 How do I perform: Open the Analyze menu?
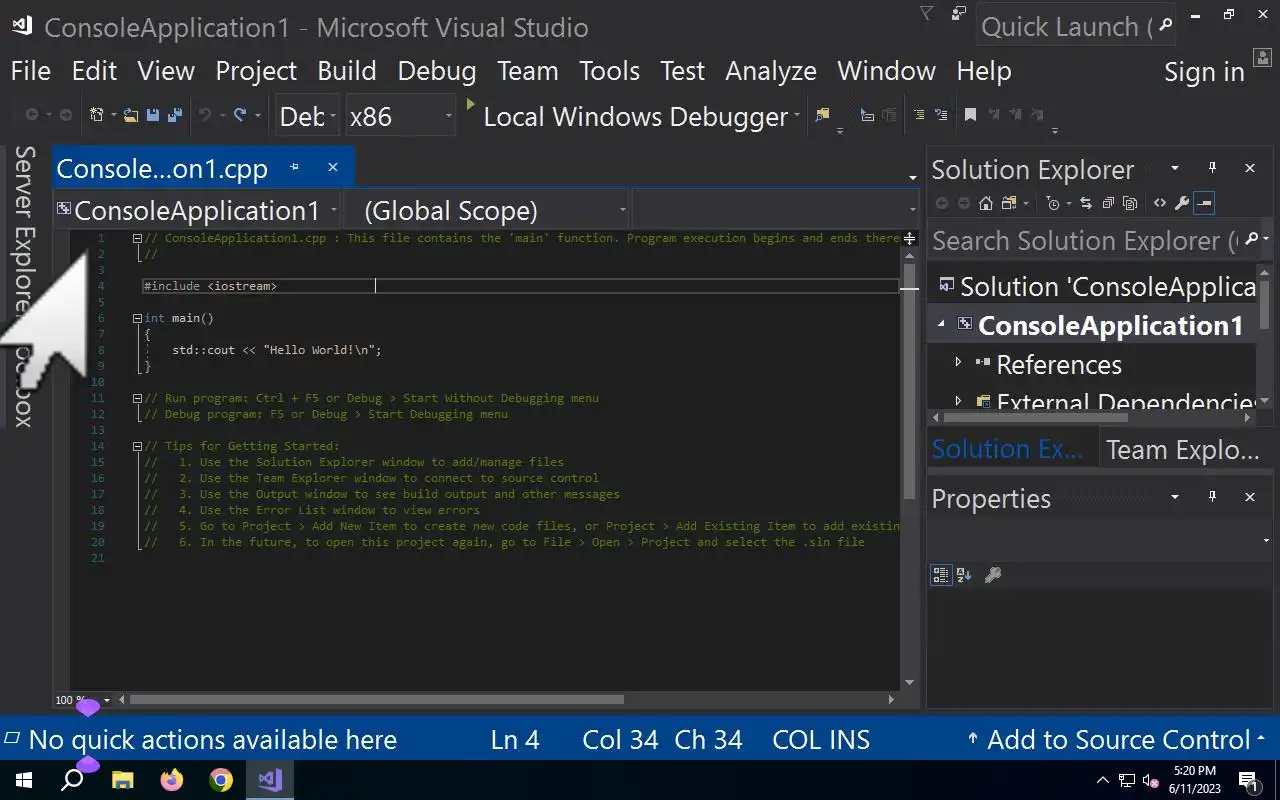pos(770,71)
